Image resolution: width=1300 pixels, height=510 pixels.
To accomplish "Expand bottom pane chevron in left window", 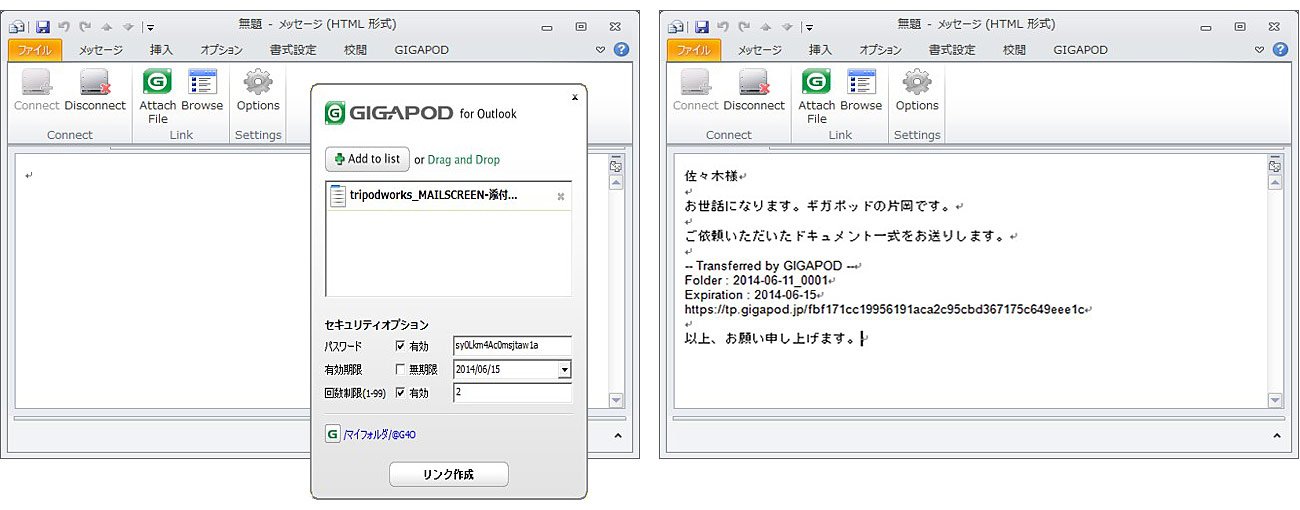I will 617,436.
